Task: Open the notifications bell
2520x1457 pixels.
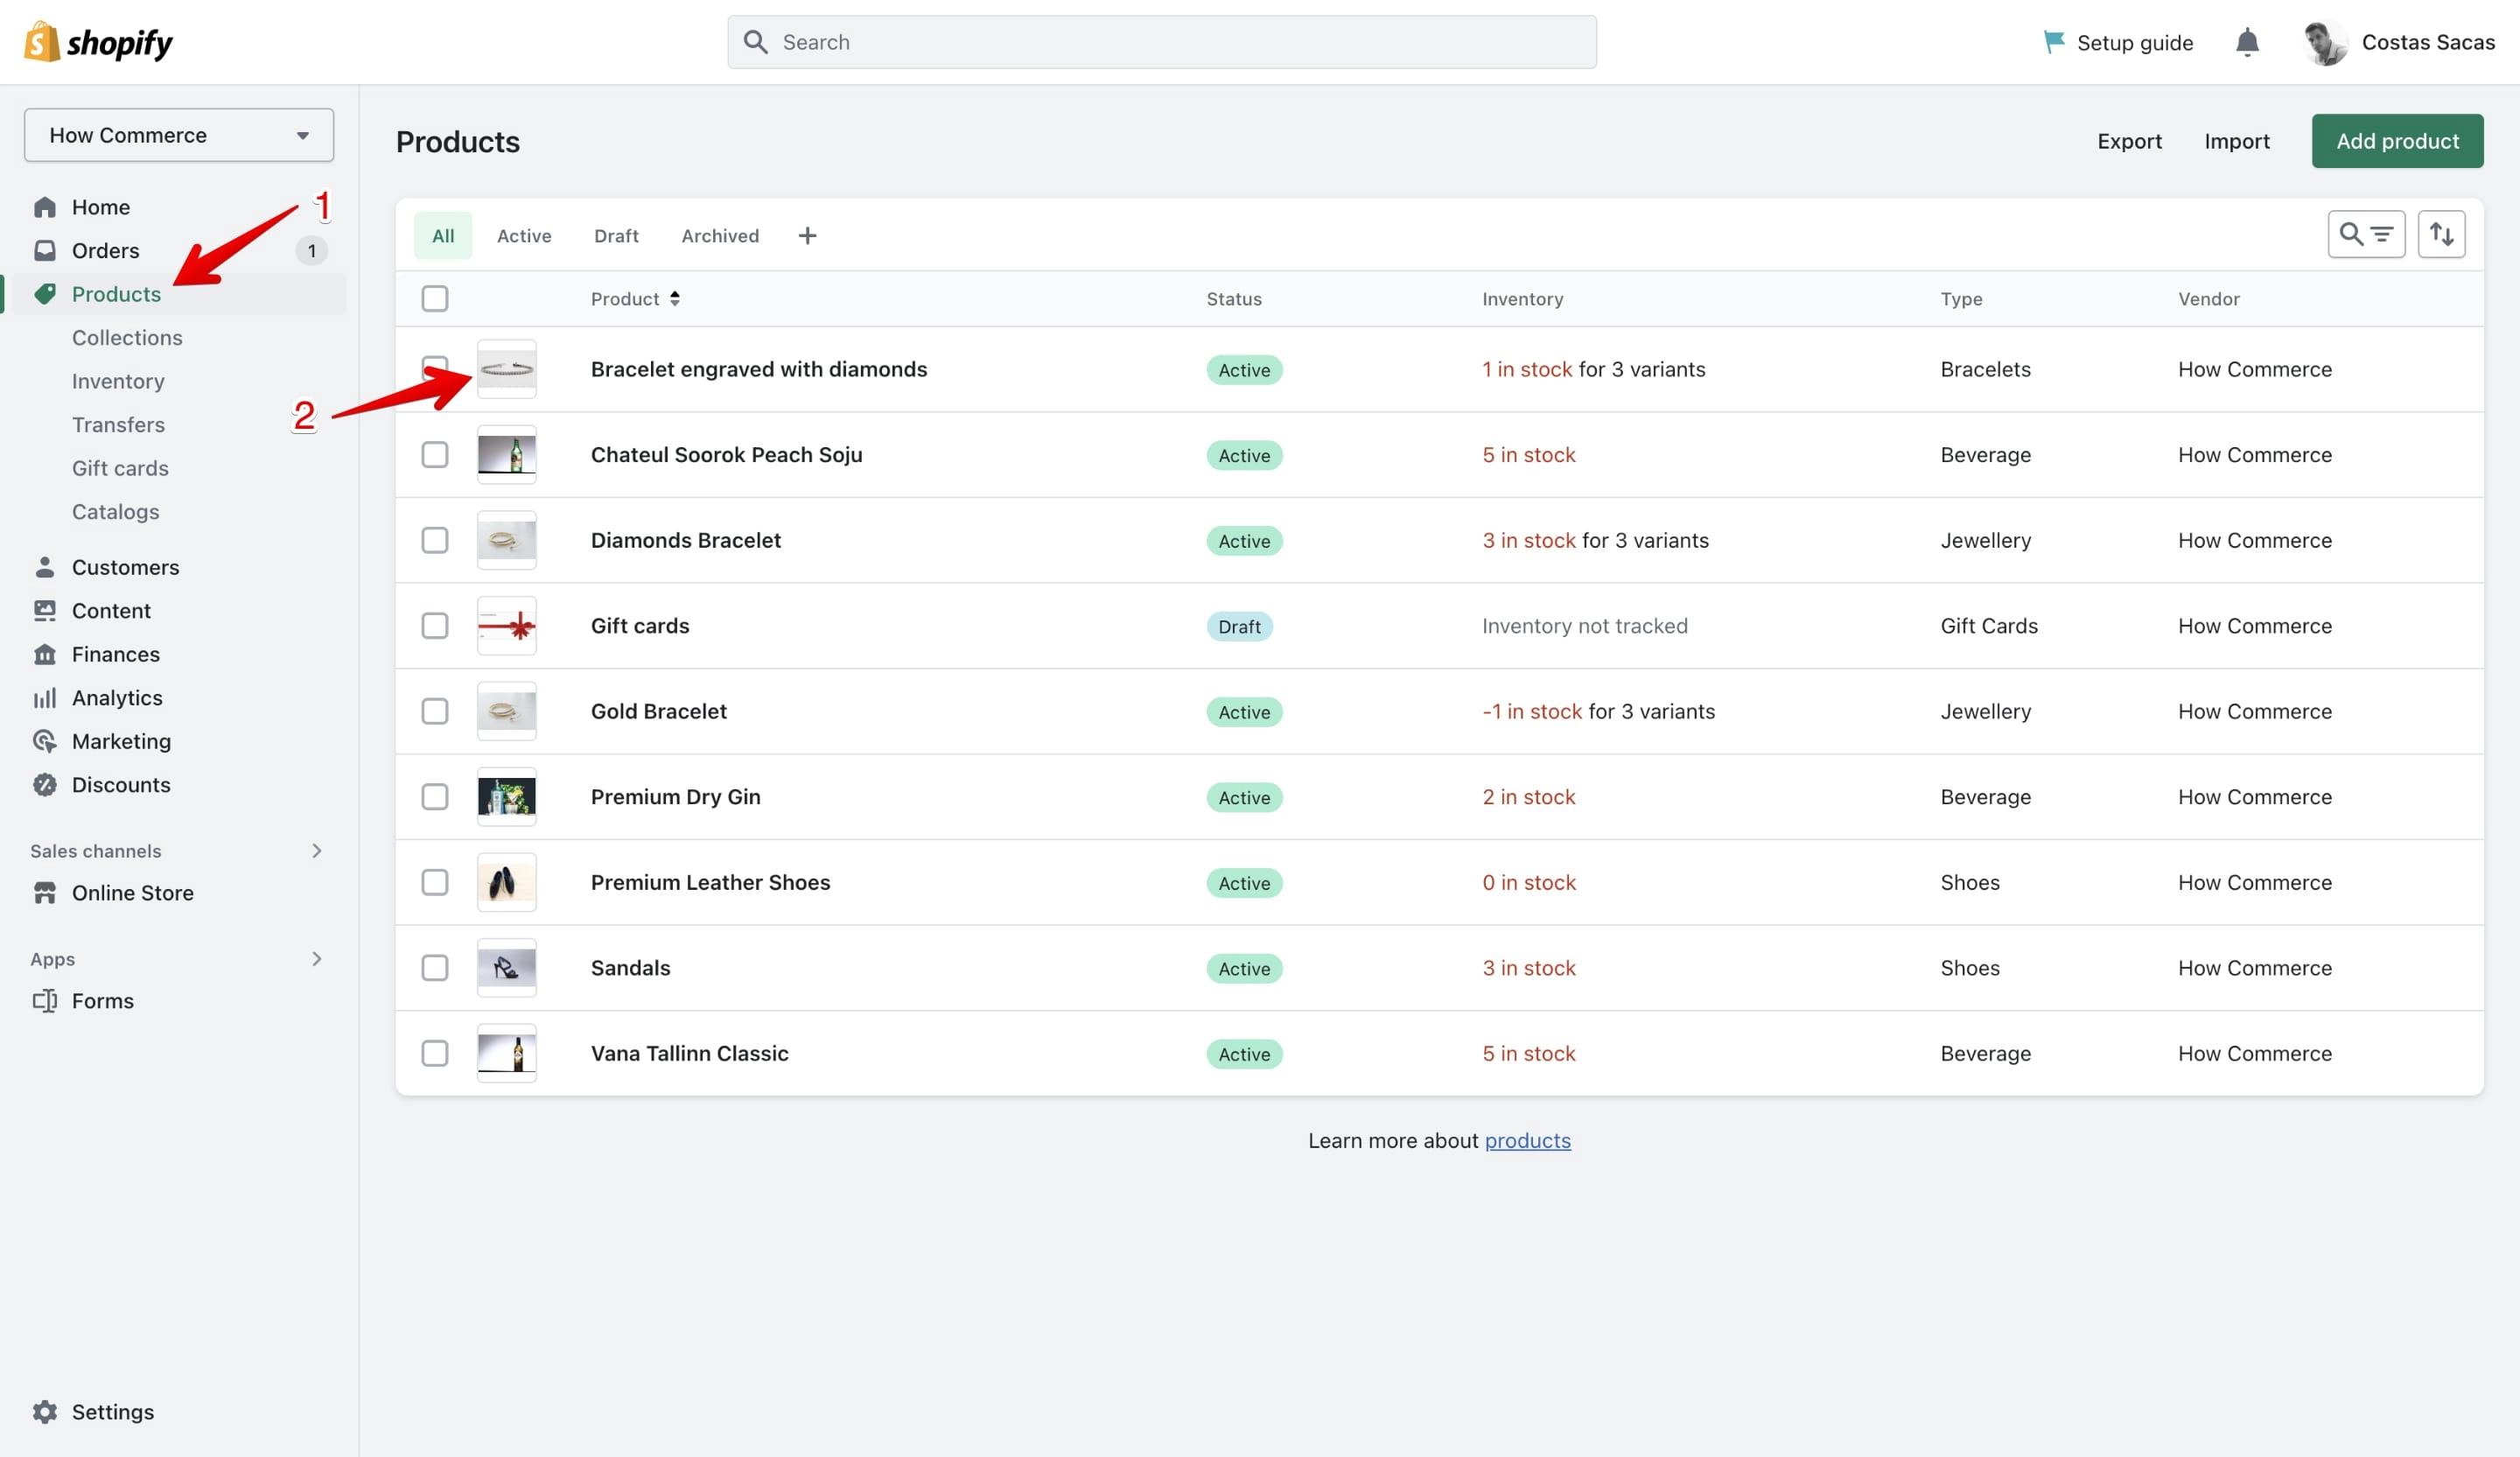Action: pos(2247,42)
